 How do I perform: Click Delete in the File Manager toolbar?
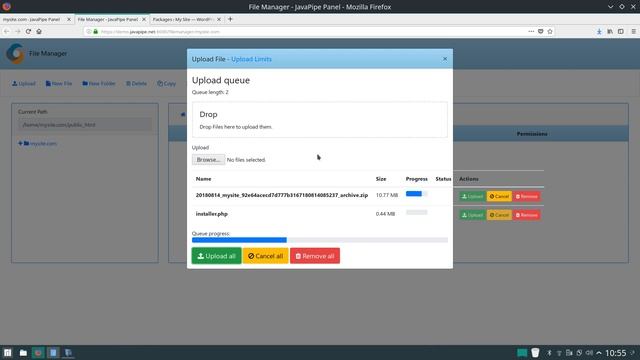(136, 84)
